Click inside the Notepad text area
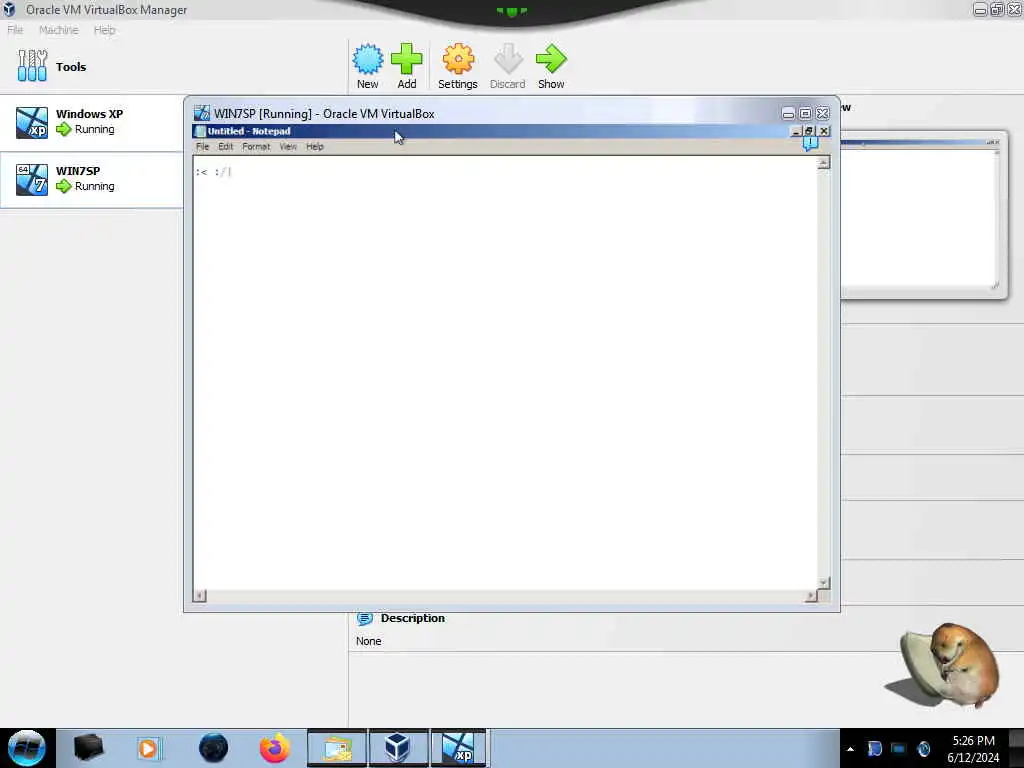 pos(505,372)
